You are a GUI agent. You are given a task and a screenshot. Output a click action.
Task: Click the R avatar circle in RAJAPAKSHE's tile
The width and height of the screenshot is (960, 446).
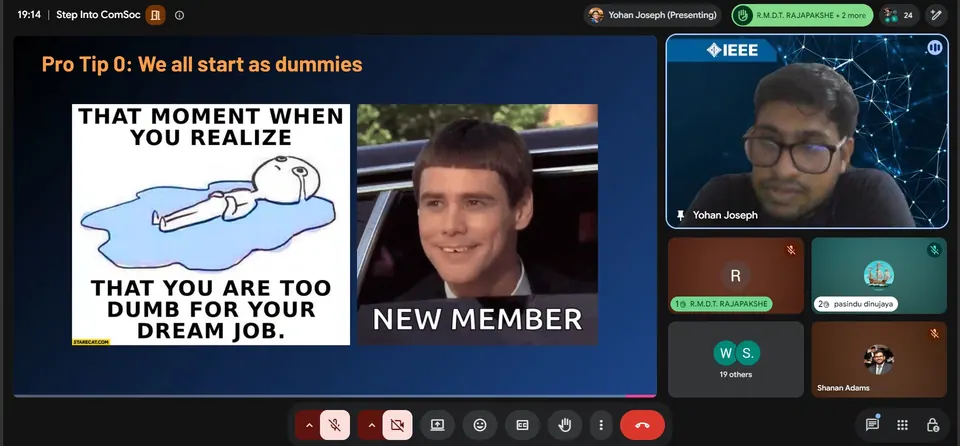(735, 276)
